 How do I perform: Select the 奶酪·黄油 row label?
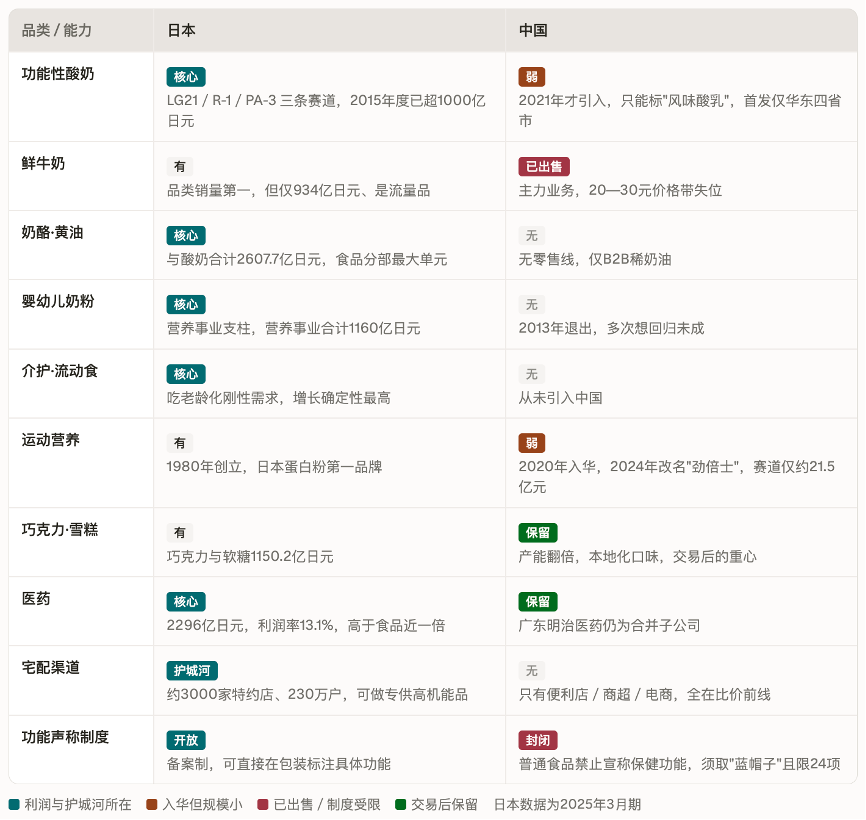pos(52,232)
